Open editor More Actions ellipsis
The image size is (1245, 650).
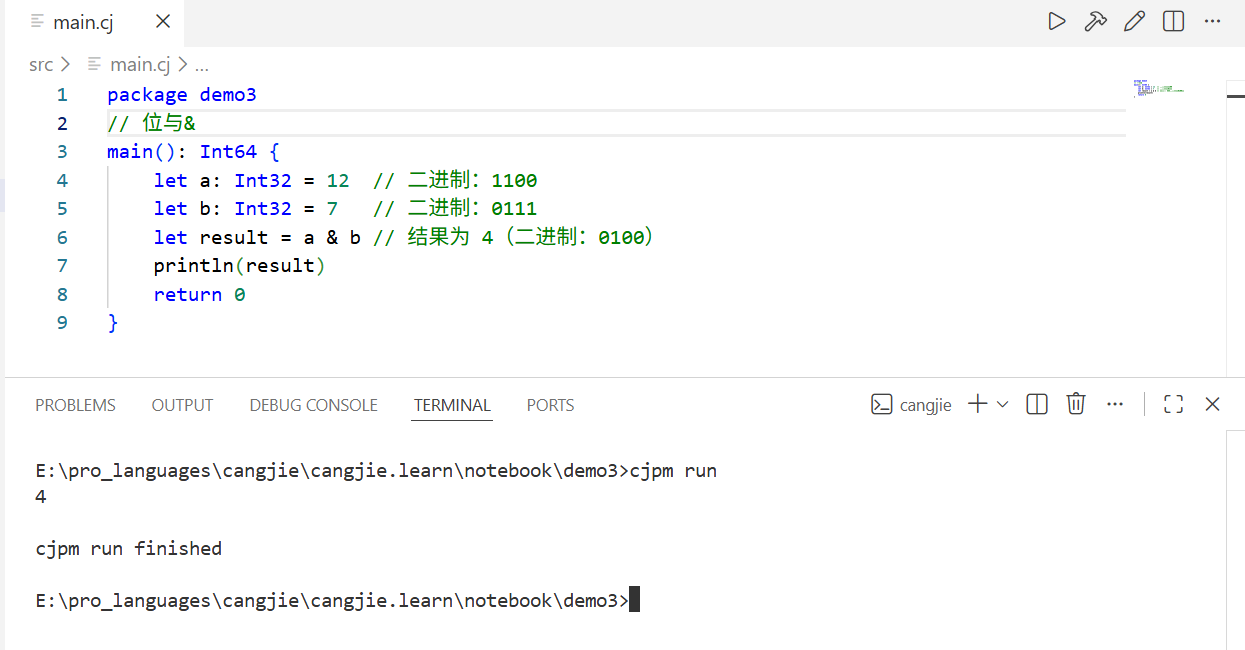1212,21
